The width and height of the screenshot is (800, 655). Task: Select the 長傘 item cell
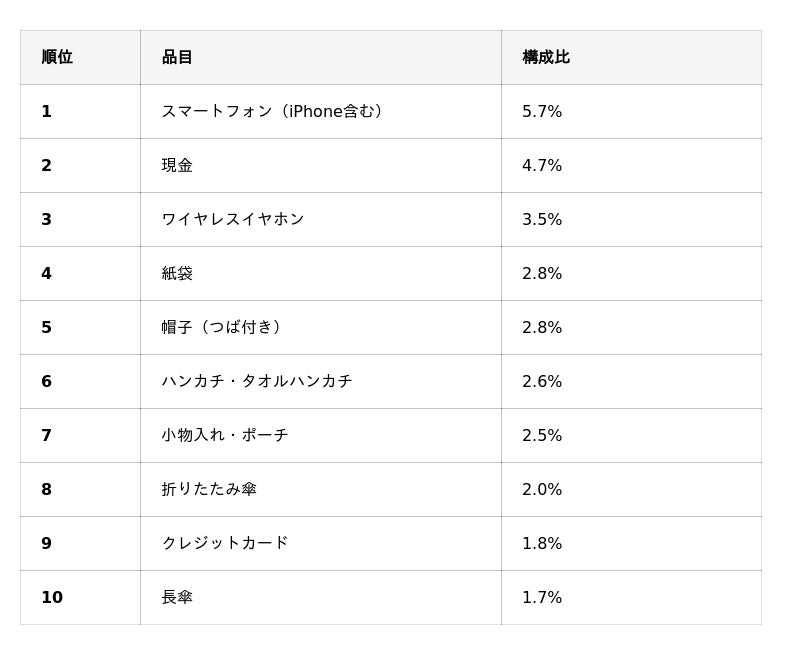[x=321, y=597]
